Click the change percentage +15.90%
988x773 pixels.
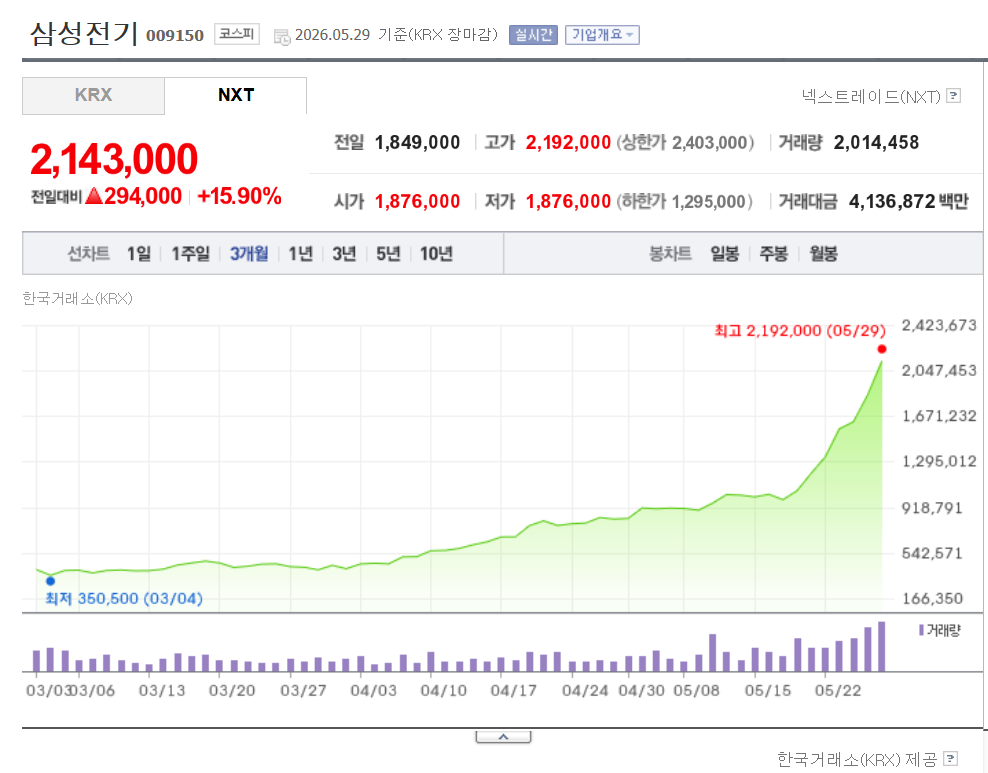click(x=239, y=196)
